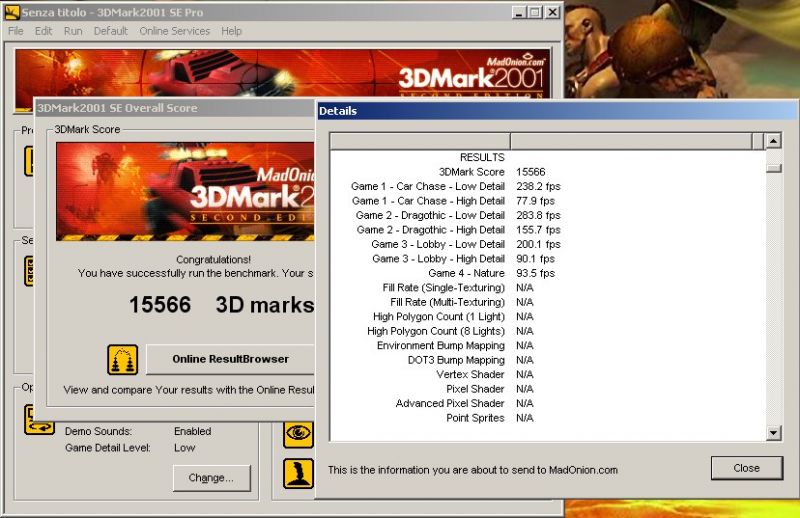Click the abacus icon beside Online ResultBrowser
800x518 pixels.
(122, 360)
